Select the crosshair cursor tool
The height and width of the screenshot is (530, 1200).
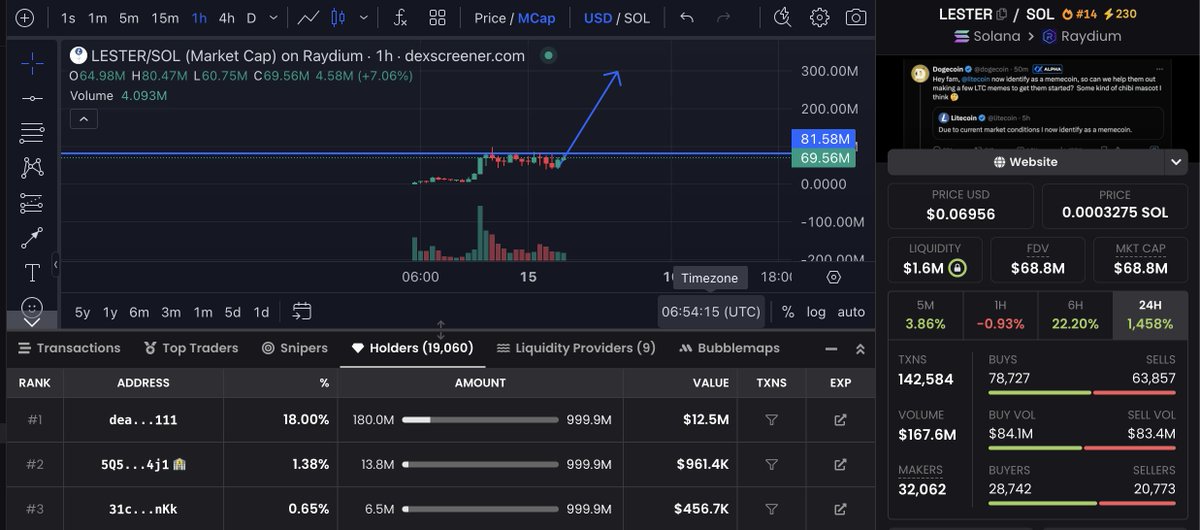pyautogui.click(x=32, y=63)
